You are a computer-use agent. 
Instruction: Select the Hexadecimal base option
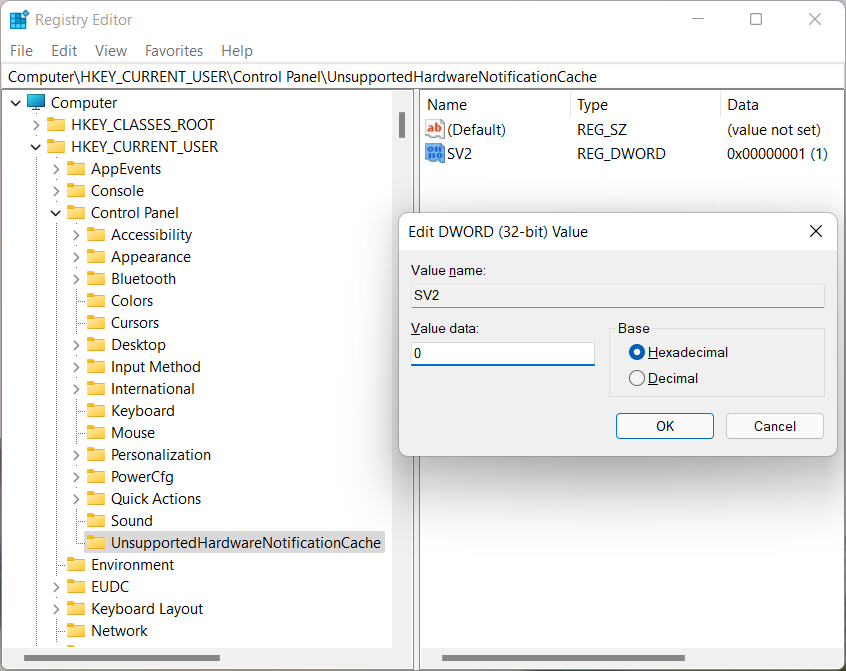pyautogui.click(x=637, y=352)
